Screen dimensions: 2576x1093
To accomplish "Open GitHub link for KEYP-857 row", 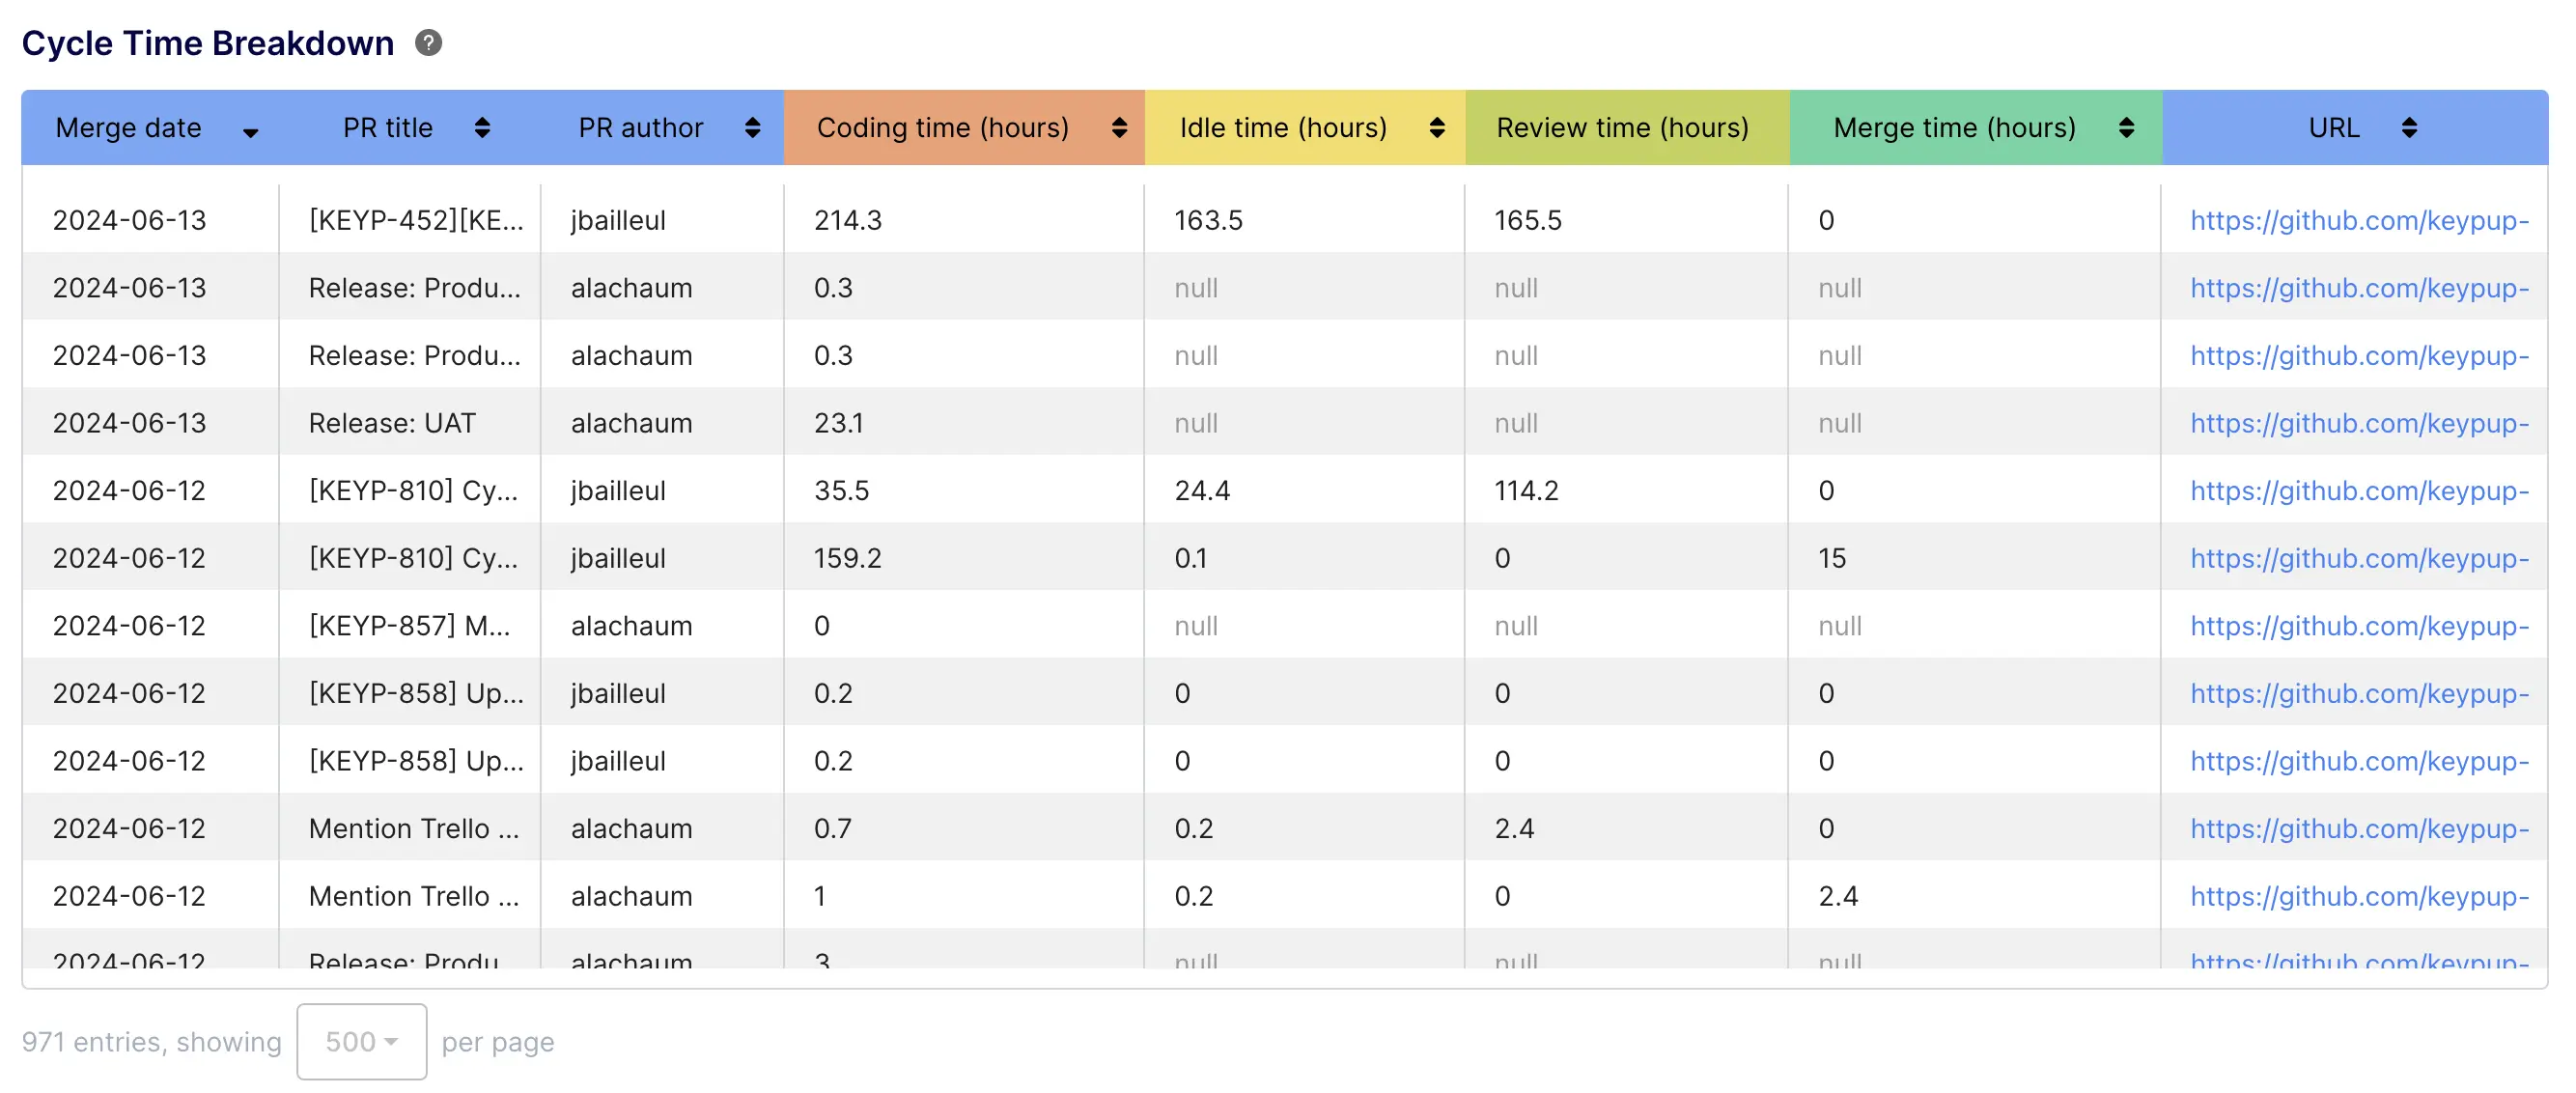I will (2359, 626).
